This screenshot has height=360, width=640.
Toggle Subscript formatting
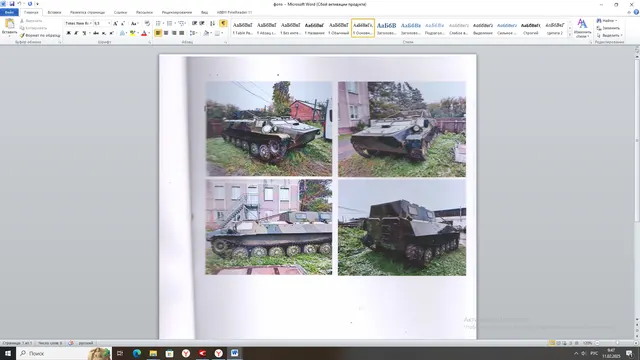coord(104,33)
